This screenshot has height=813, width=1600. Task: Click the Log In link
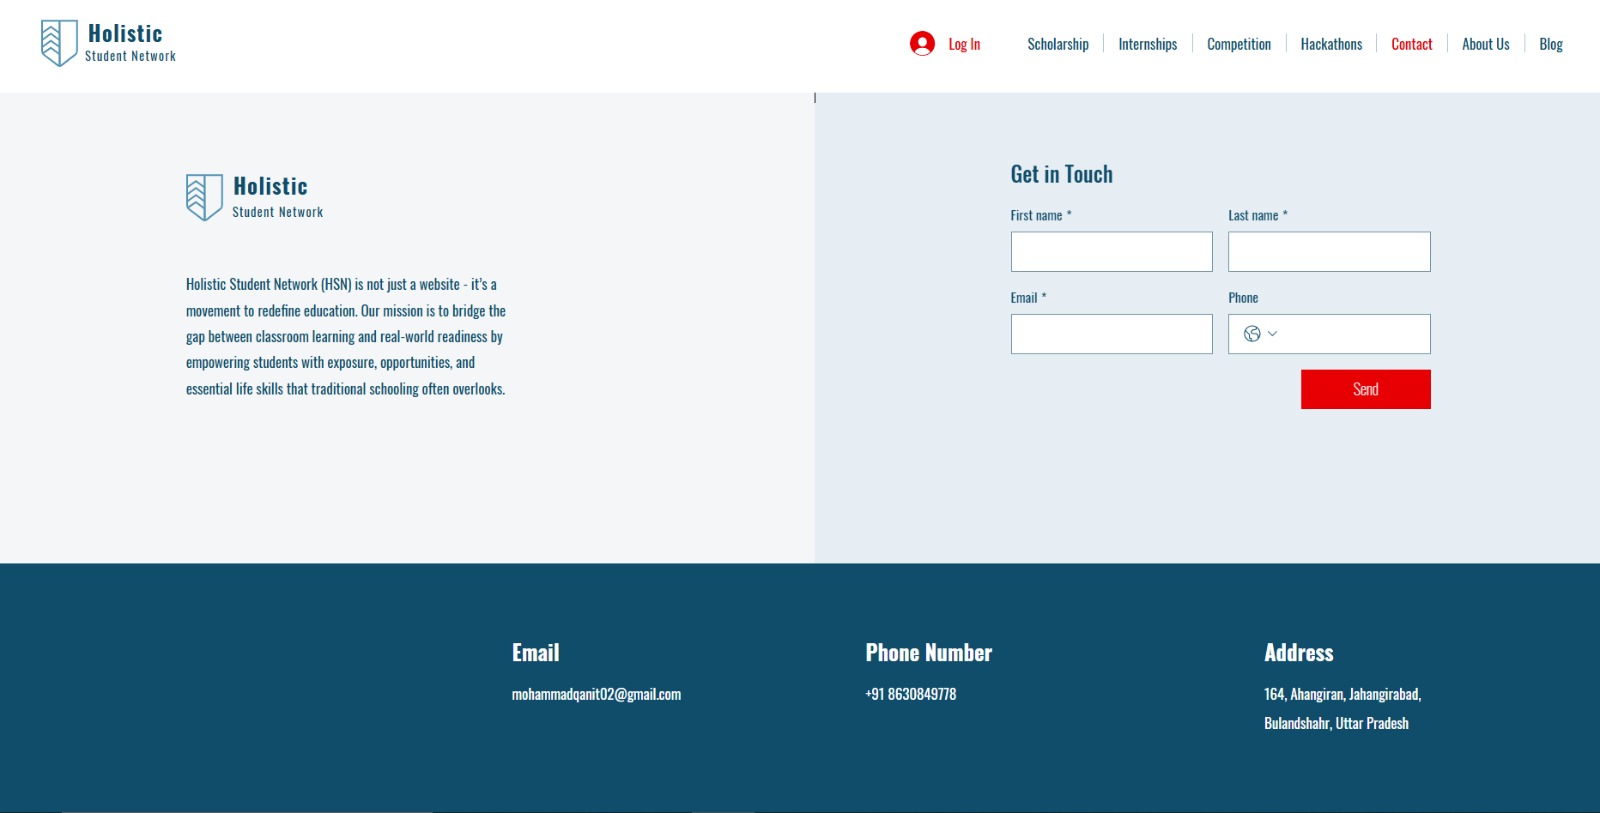[x=964, y=44]
